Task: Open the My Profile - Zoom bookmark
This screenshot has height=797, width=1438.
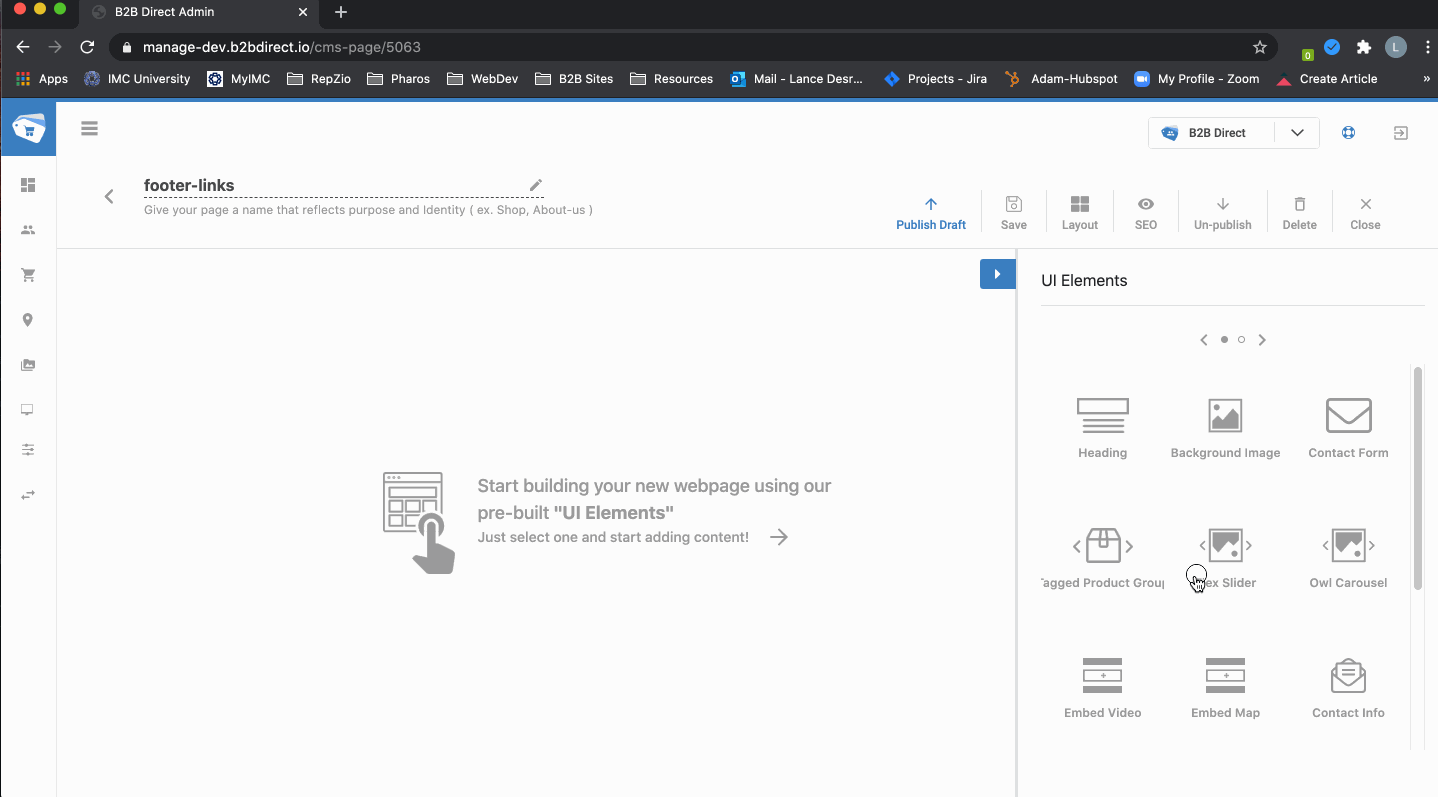Action: click(x=1196, y=79)
